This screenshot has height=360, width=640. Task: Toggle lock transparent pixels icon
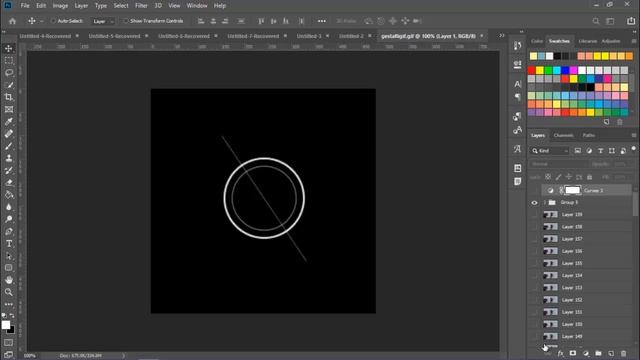point(548,177)
